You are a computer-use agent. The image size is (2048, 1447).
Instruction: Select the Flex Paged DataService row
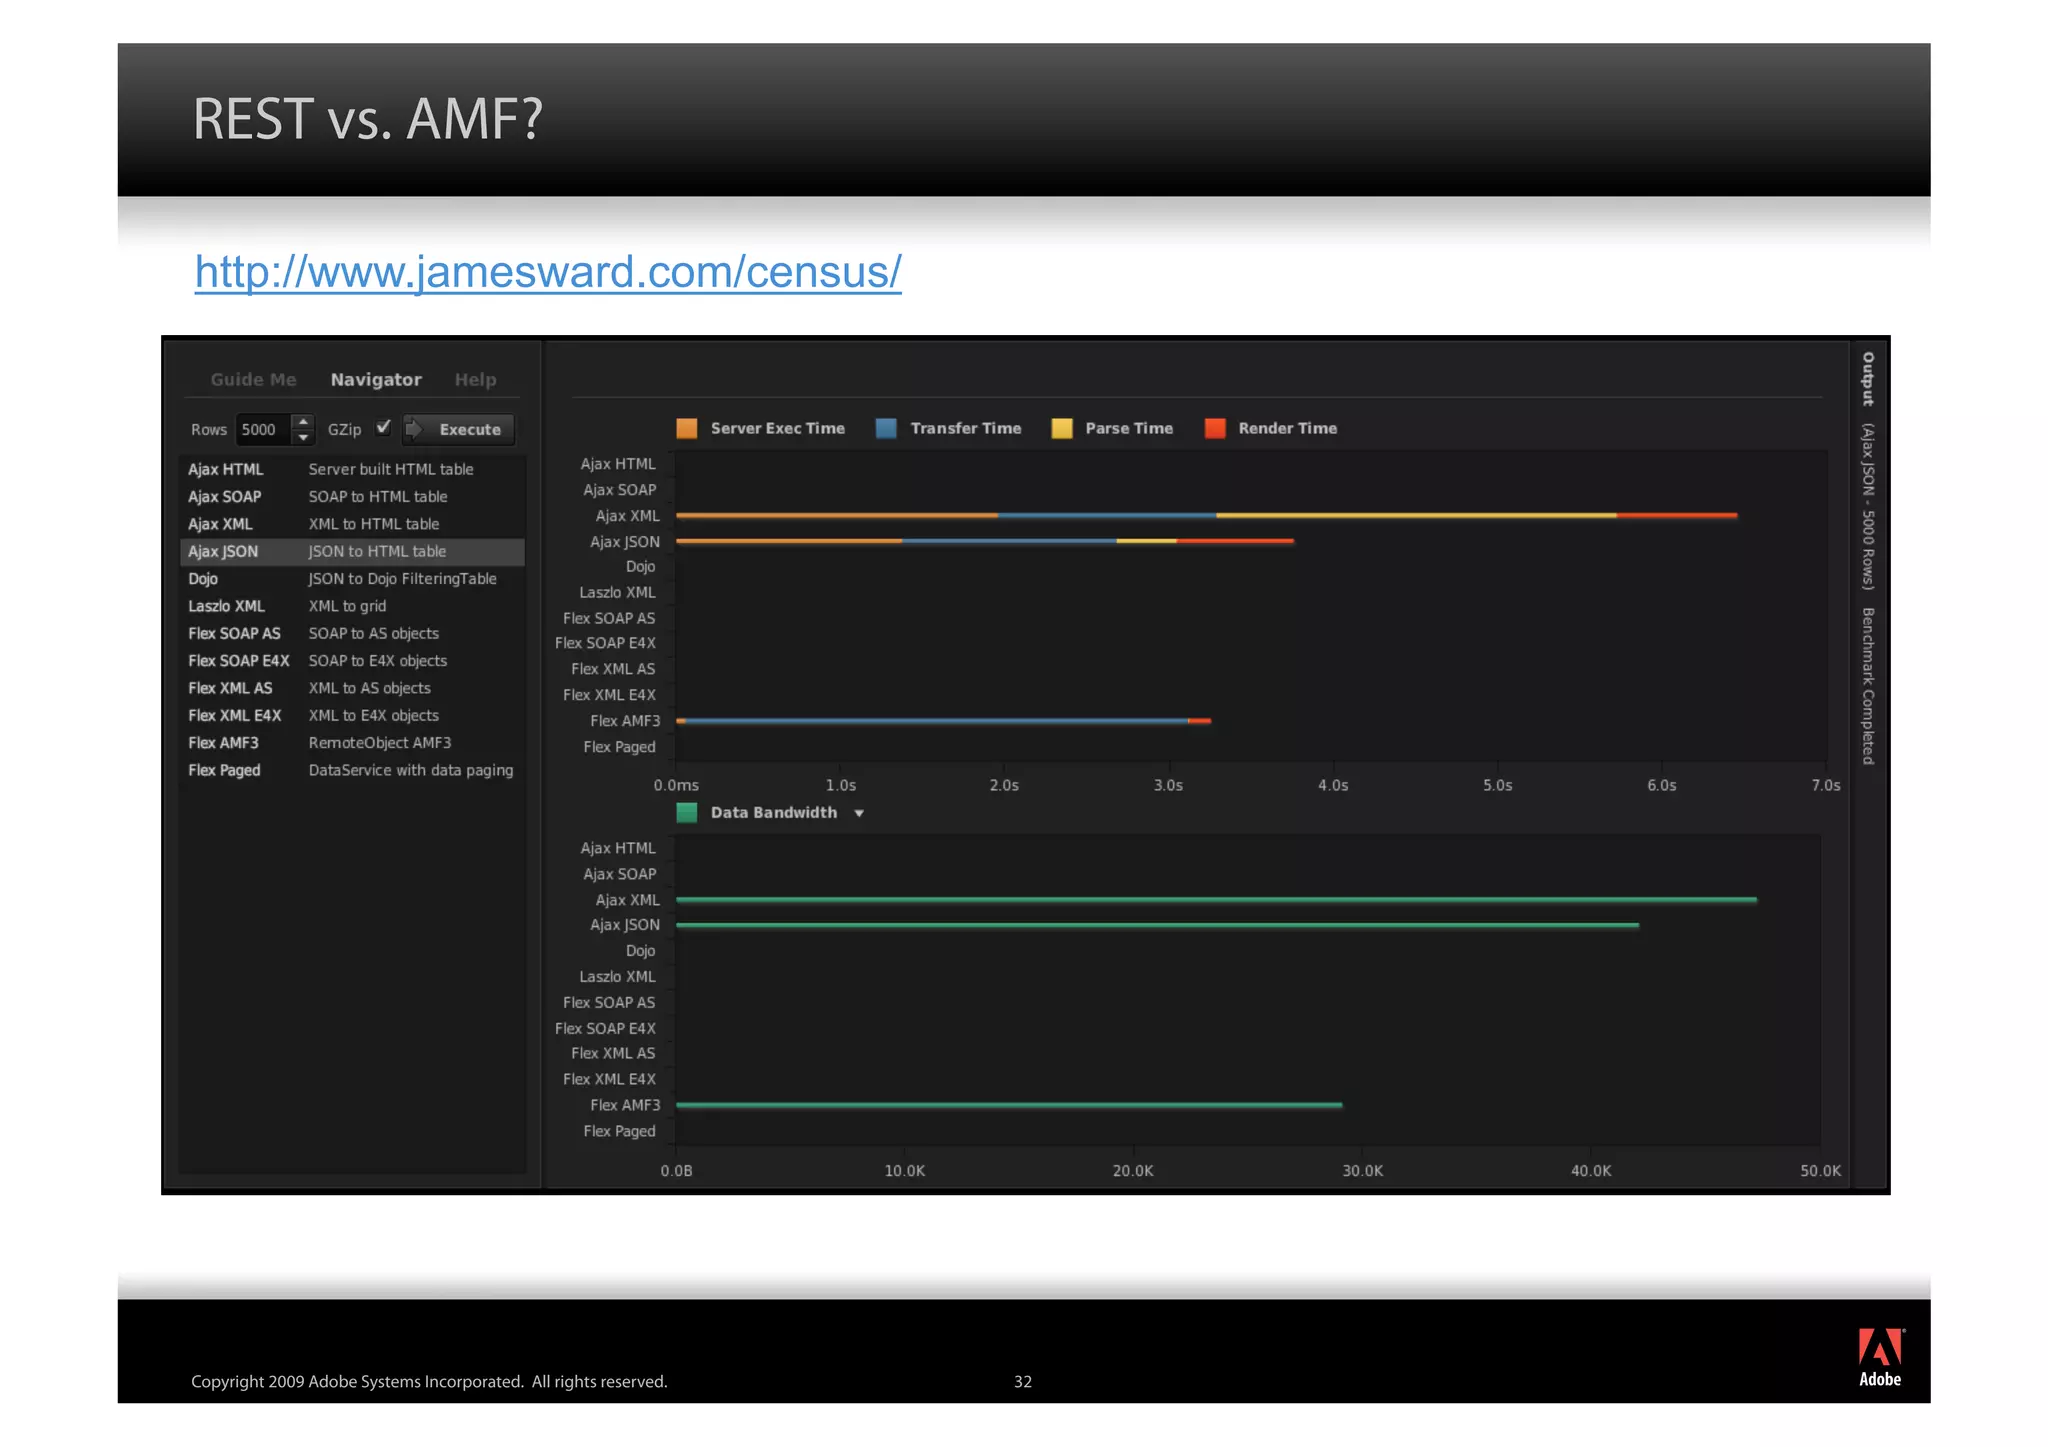[x=352, y=770]
